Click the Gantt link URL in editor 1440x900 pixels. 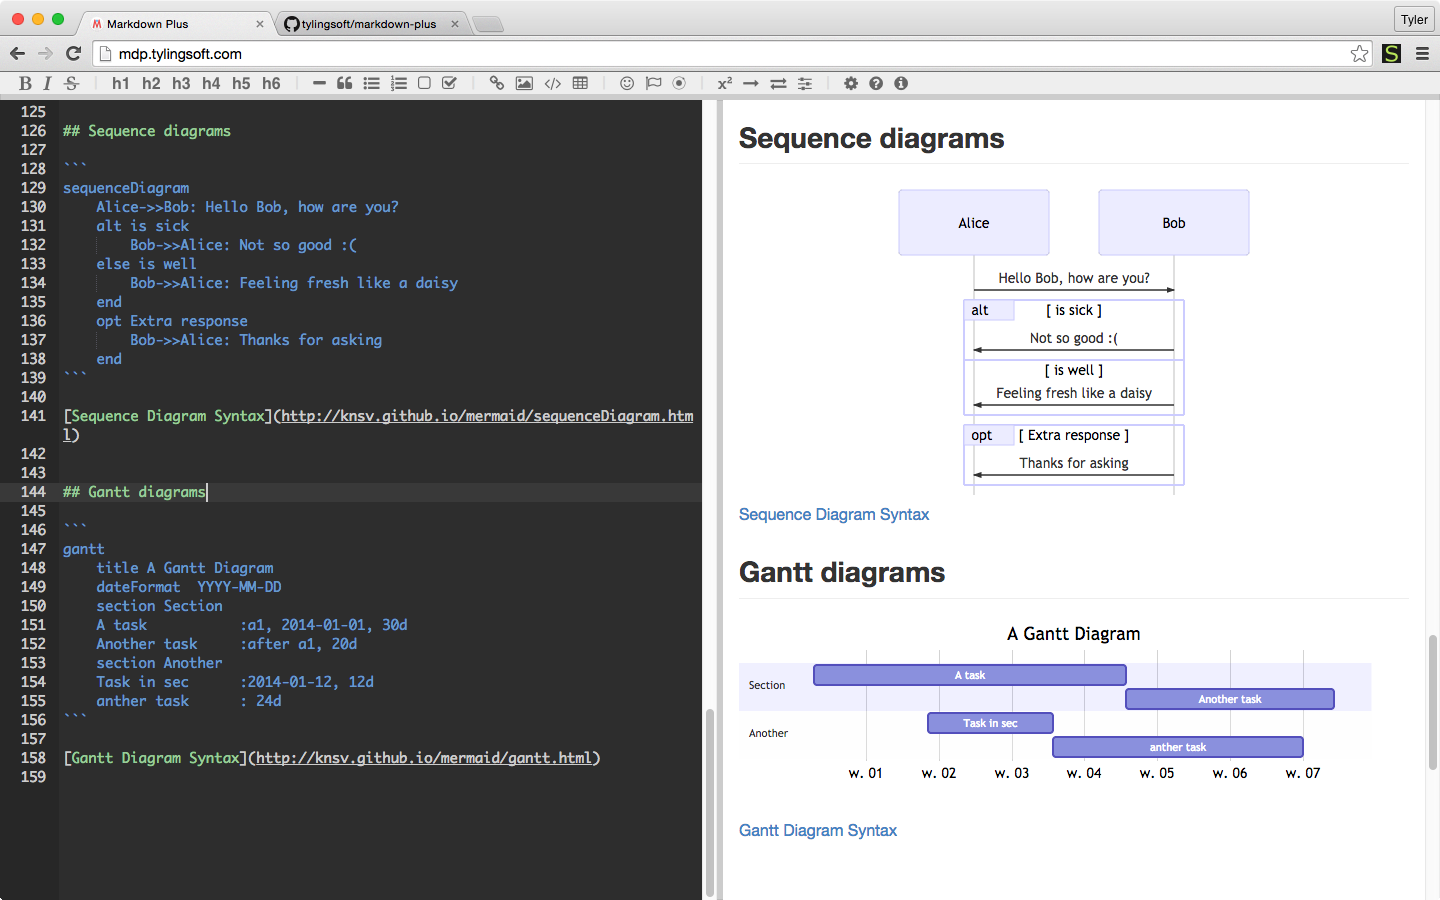click(424, 758)
